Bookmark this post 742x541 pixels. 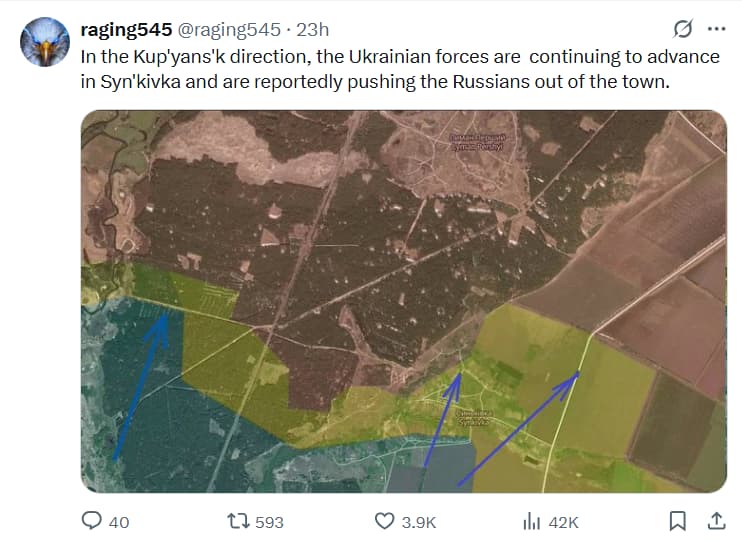pyautogui.click(x=677, y=521)
